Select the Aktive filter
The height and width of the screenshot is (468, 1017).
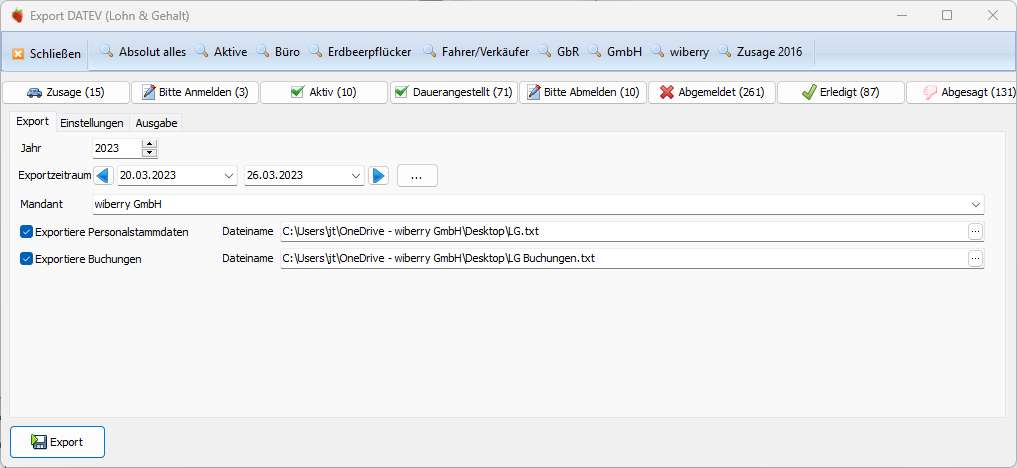click(222, 52)
